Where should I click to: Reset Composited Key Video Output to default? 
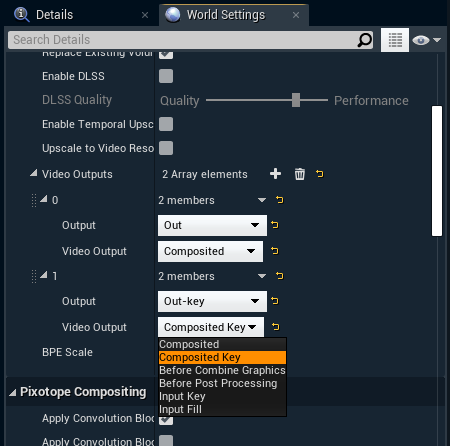click(x=275, y=327)
